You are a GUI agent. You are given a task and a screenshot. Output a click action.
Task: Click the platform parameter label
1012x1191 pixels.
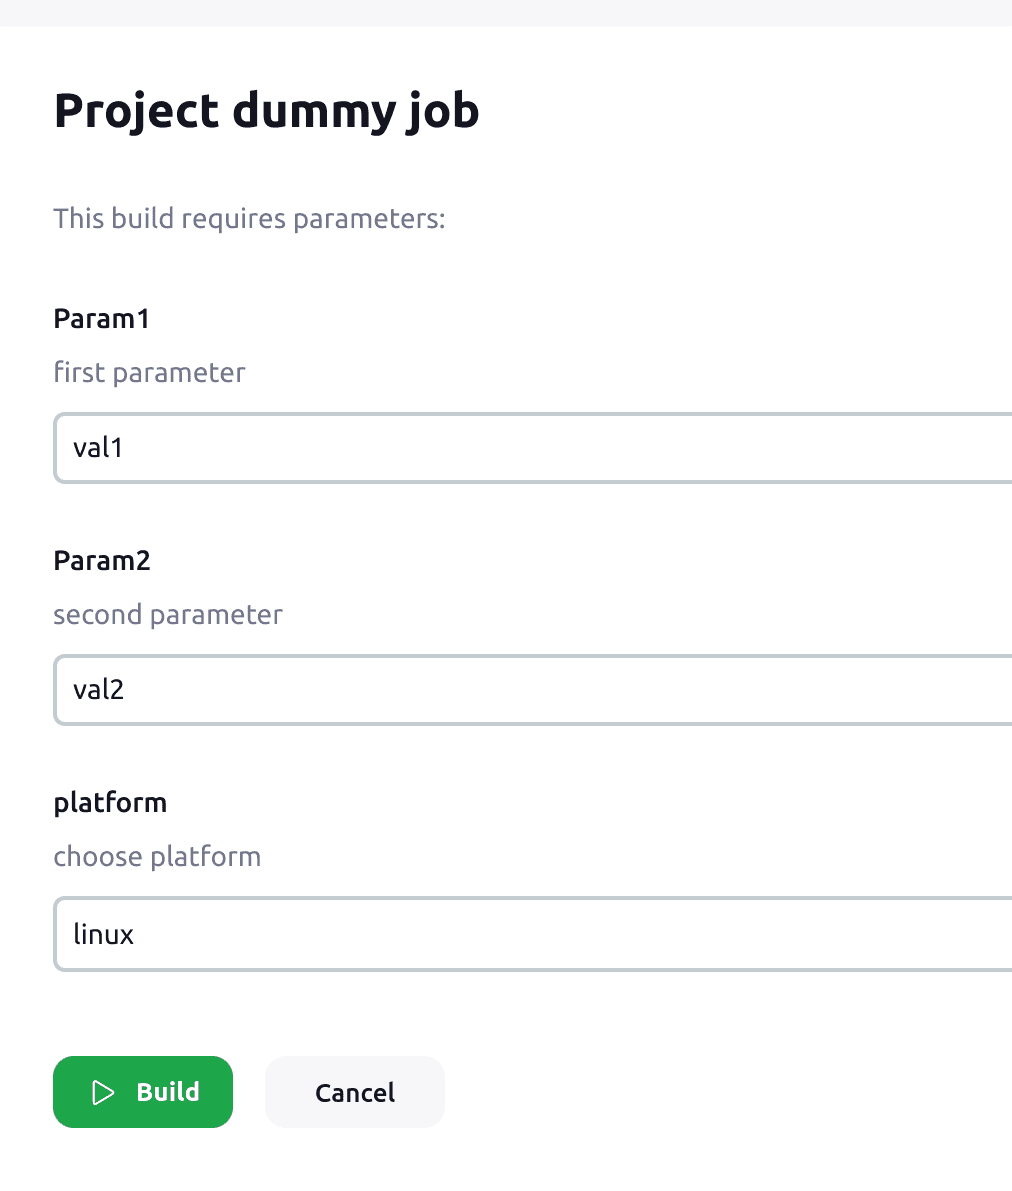pyautogui.click(x=110, y=802)
